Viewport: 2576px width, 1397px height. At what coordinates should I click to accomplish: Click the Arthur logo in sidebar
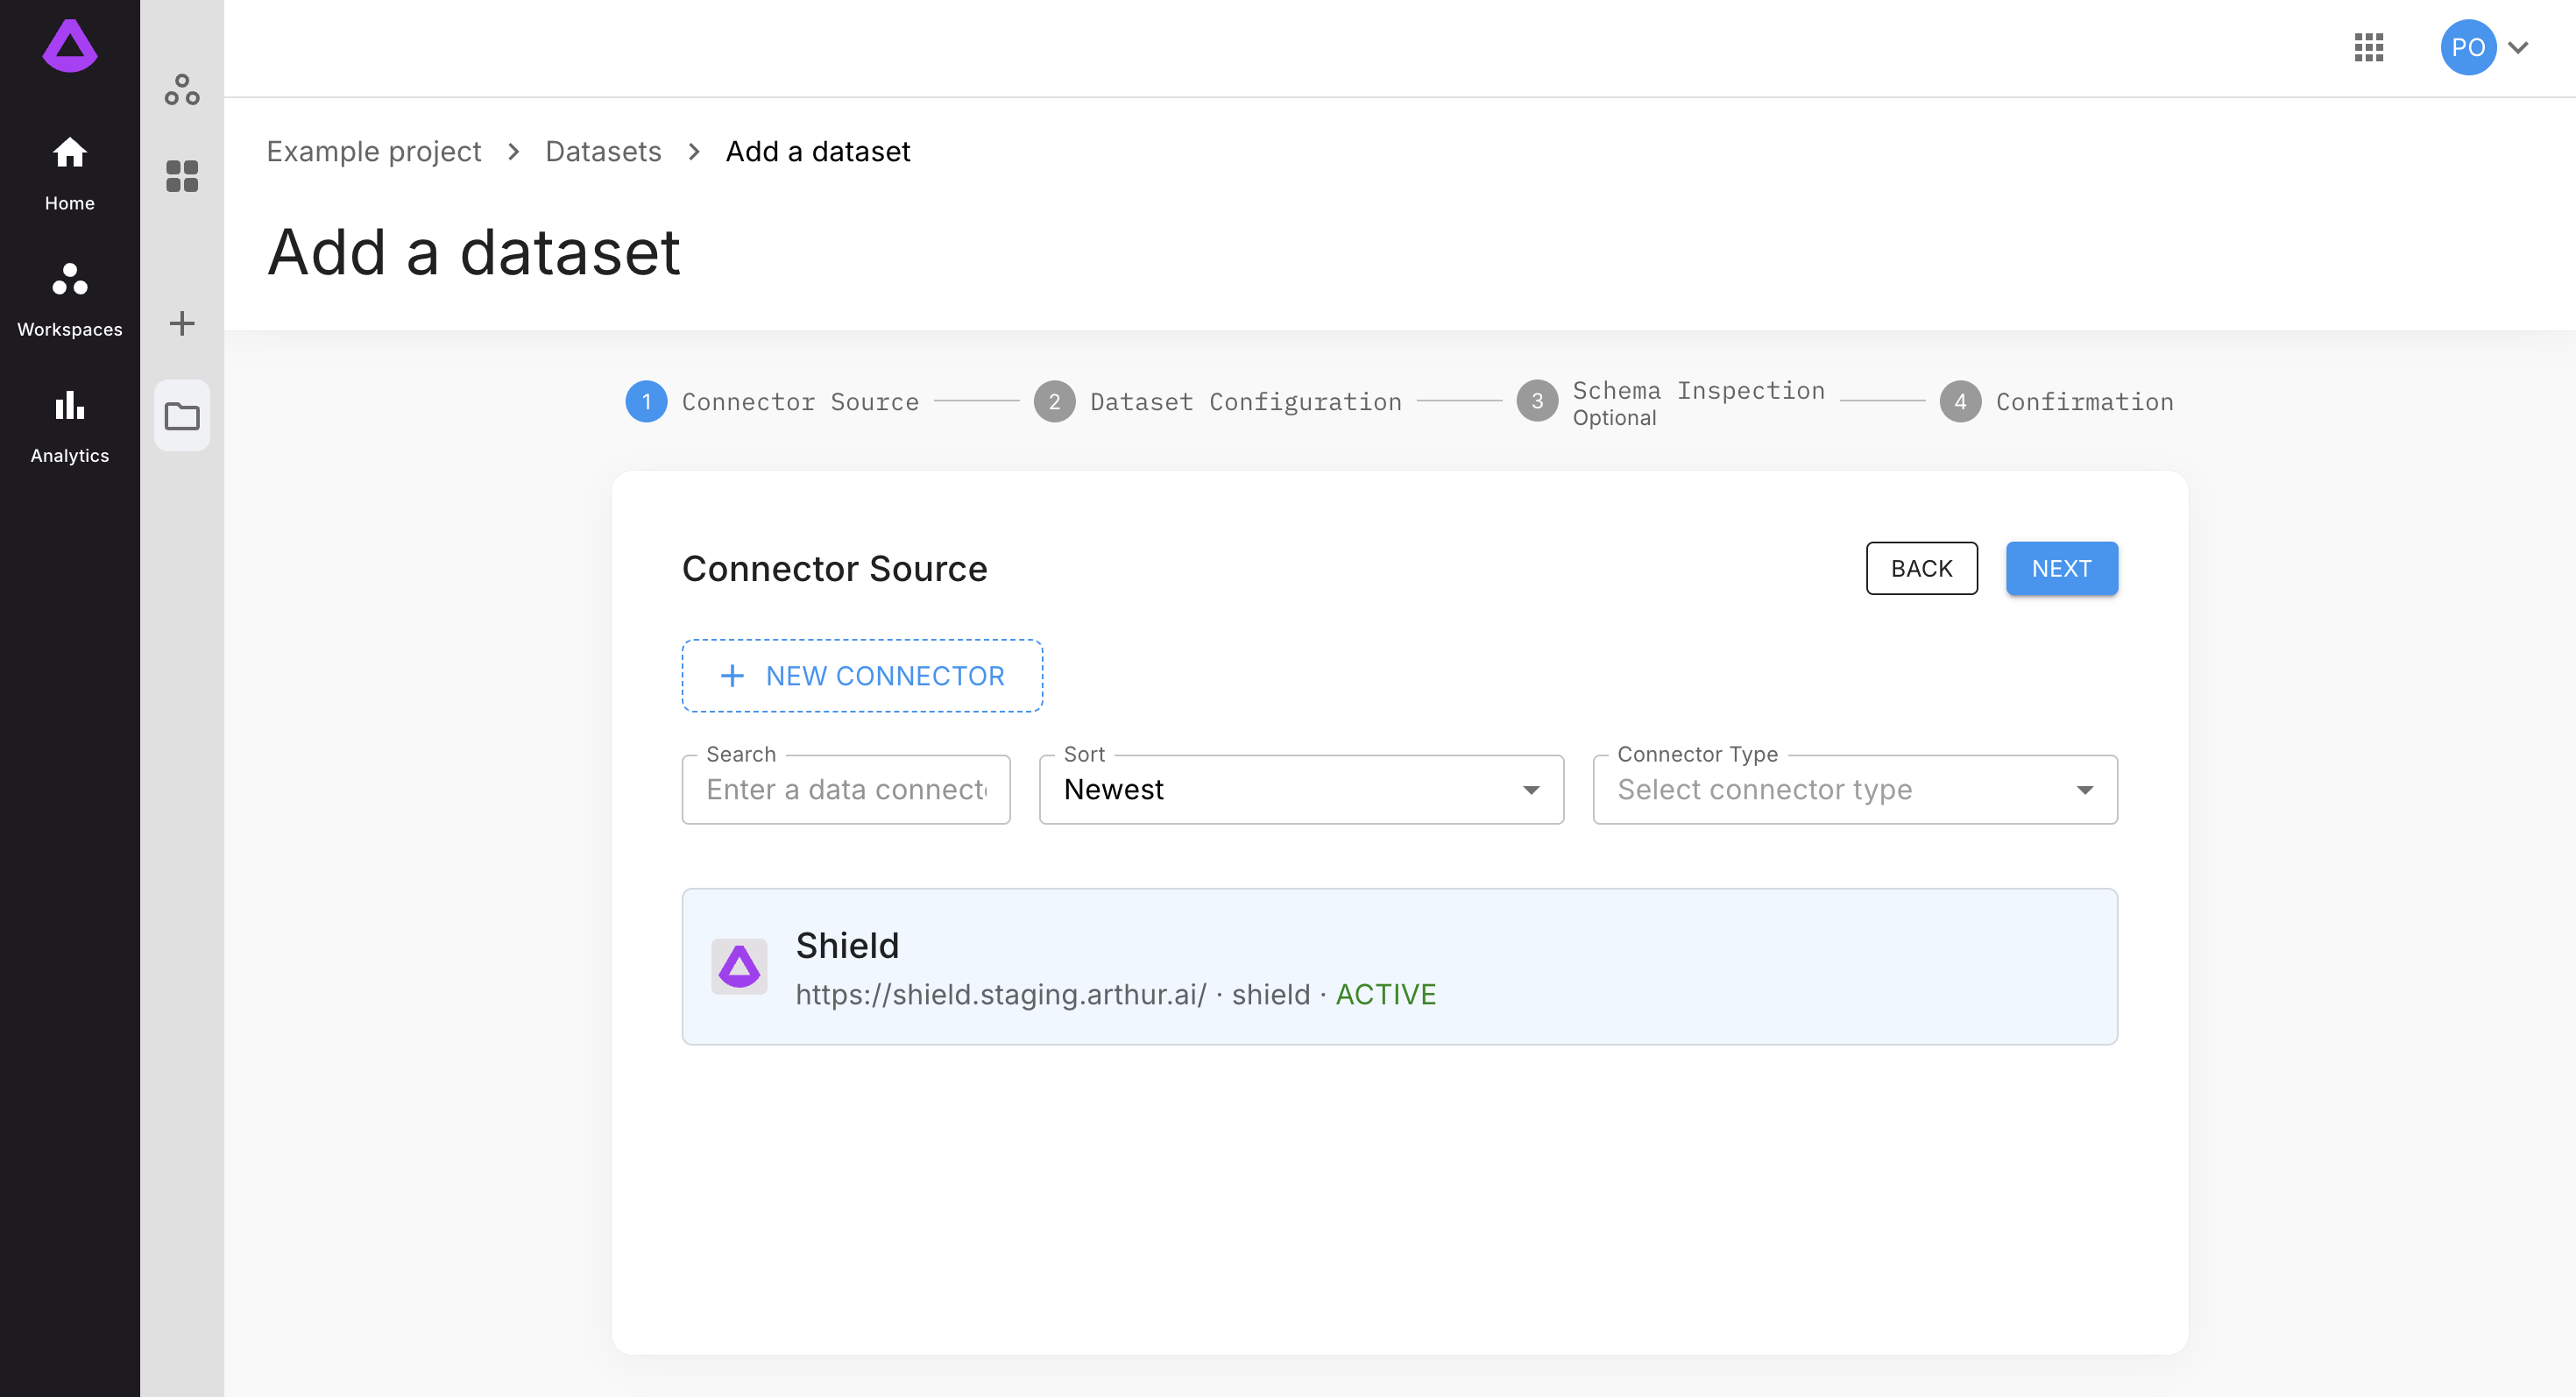[70, 46]
